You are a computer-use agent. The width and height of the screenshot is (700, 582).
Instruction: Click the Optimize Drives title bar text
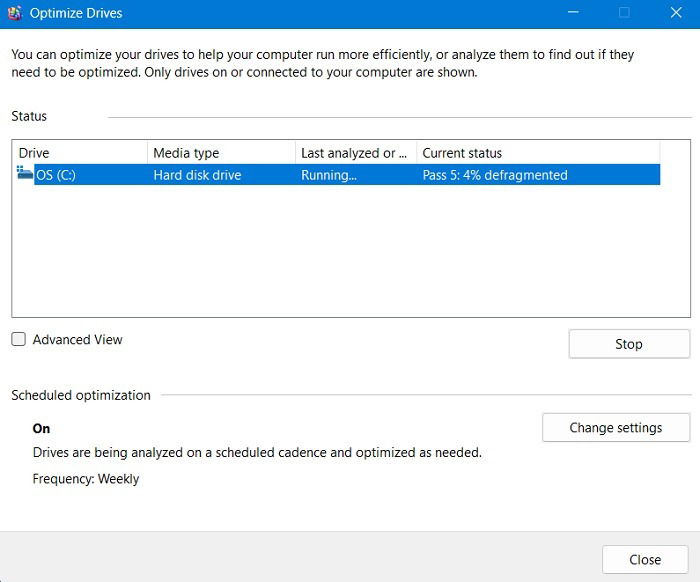pos(76,13)
